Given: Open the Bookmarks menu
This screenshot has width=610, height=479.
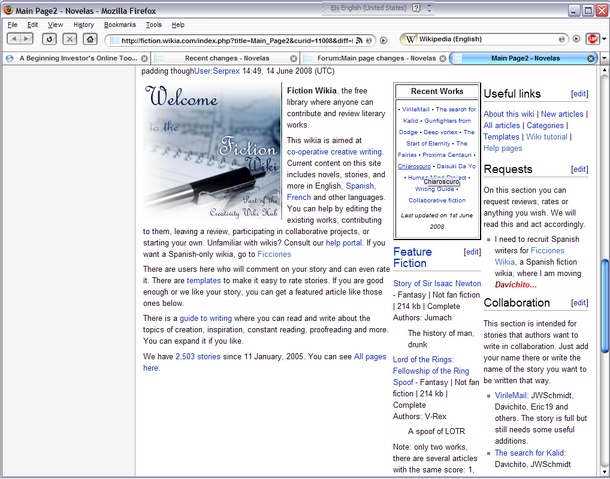Looking at the screenshot, I should [120, 25].
